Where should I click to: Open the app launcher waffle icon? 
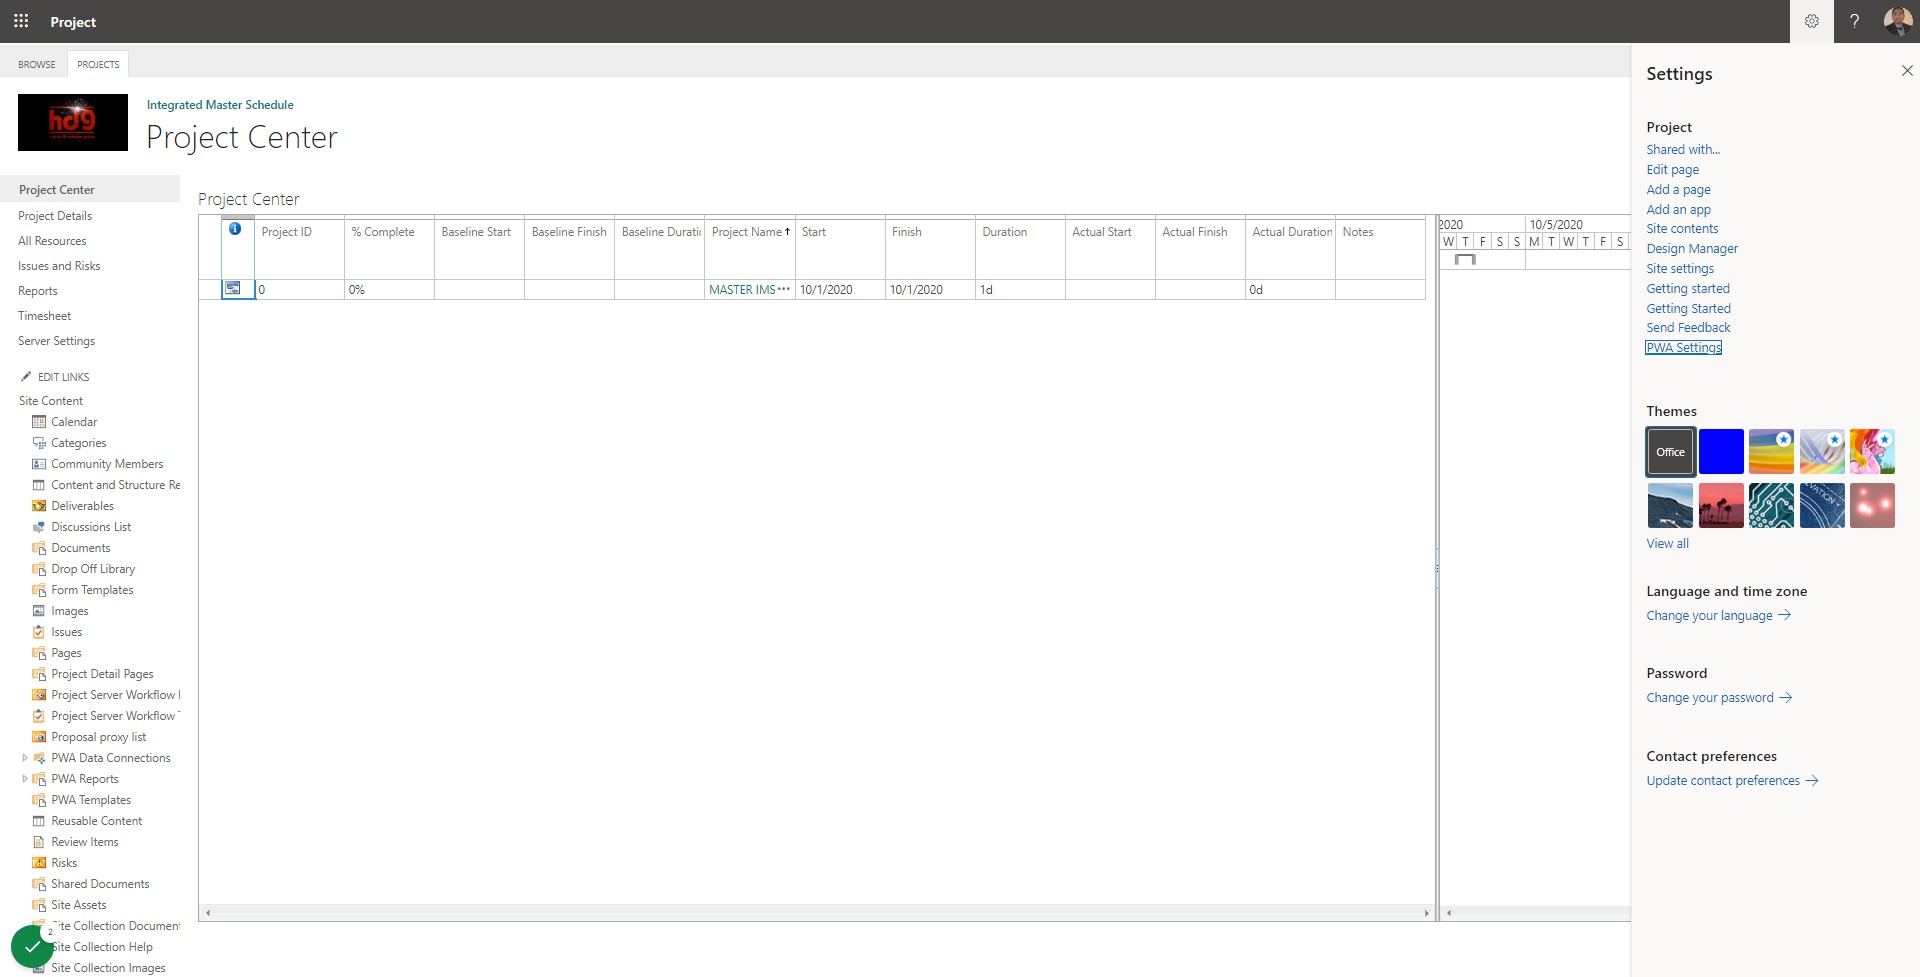[21, 21]
